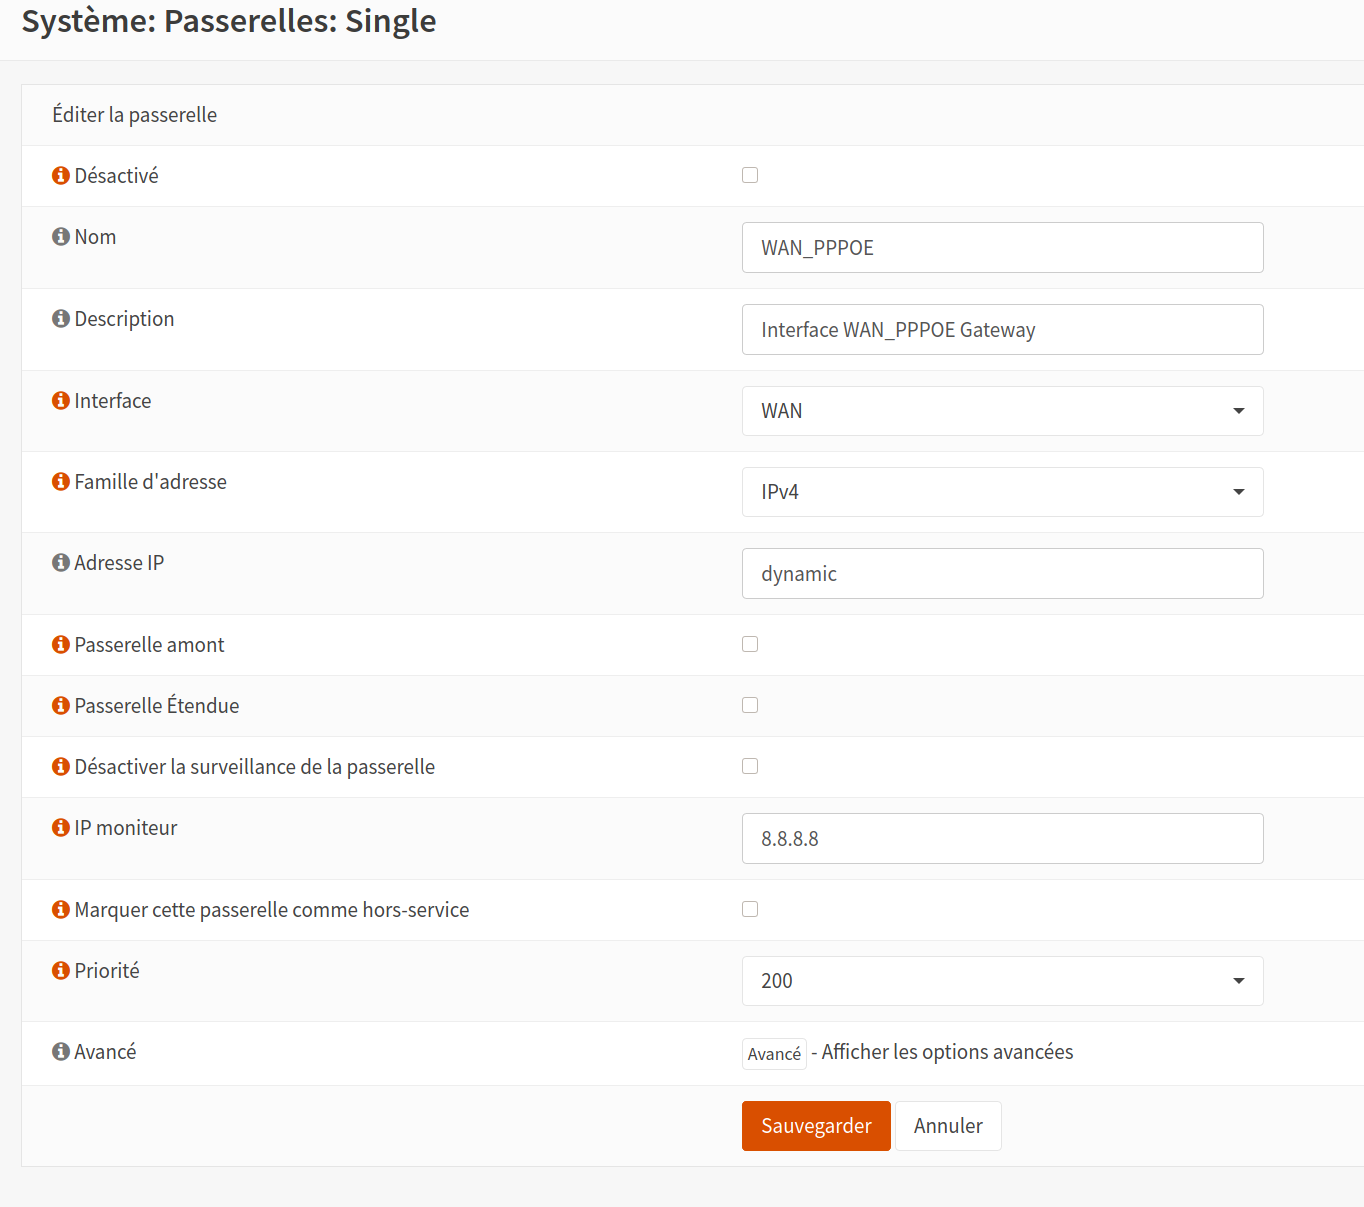Click the info icon next to IP moniteur
Image resolution: width=1364 pixels, height=1207 pixels.
(x=61, y=828)
